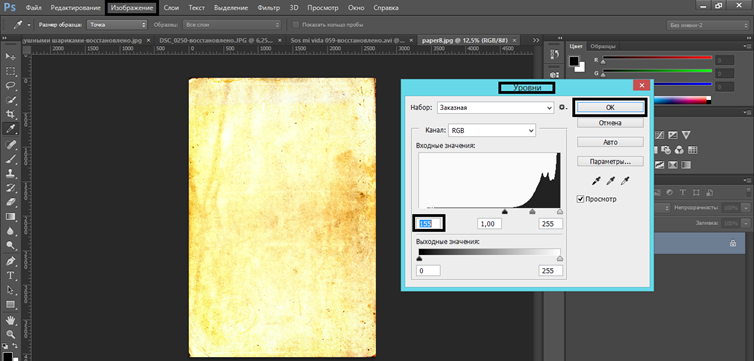
Task: Expand the Канал RGB dropdown
Action: 491,130
